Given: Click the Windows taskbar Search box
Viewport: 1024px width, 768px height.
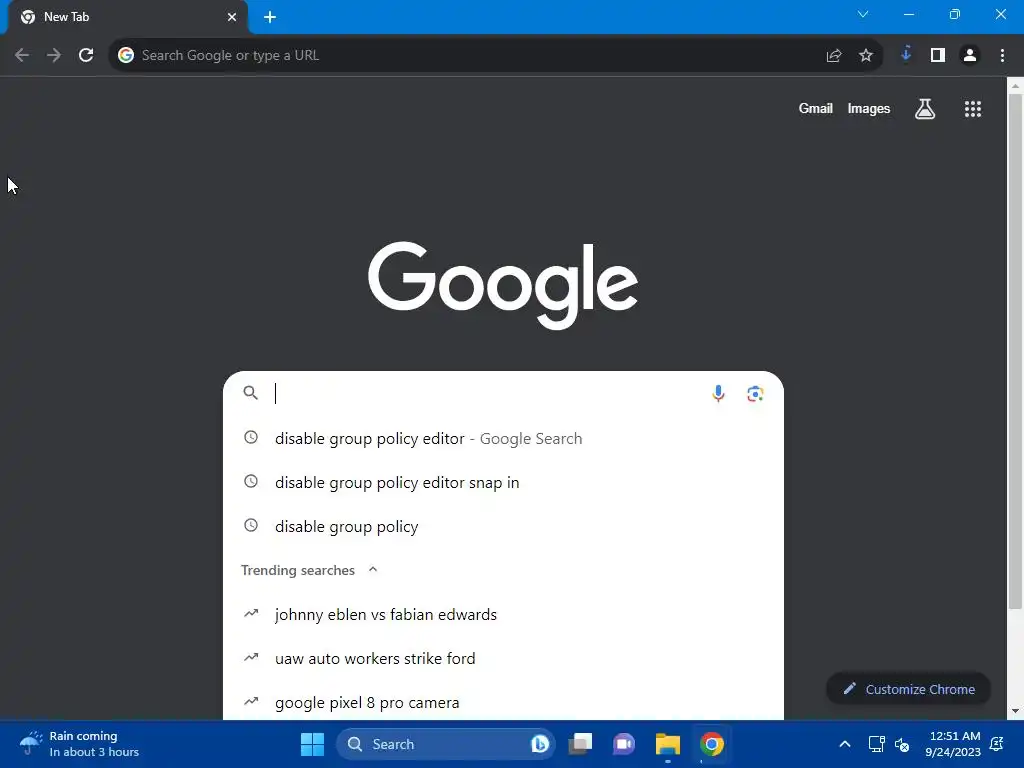Looking at the screenshot, I should [x=444, y=744].
